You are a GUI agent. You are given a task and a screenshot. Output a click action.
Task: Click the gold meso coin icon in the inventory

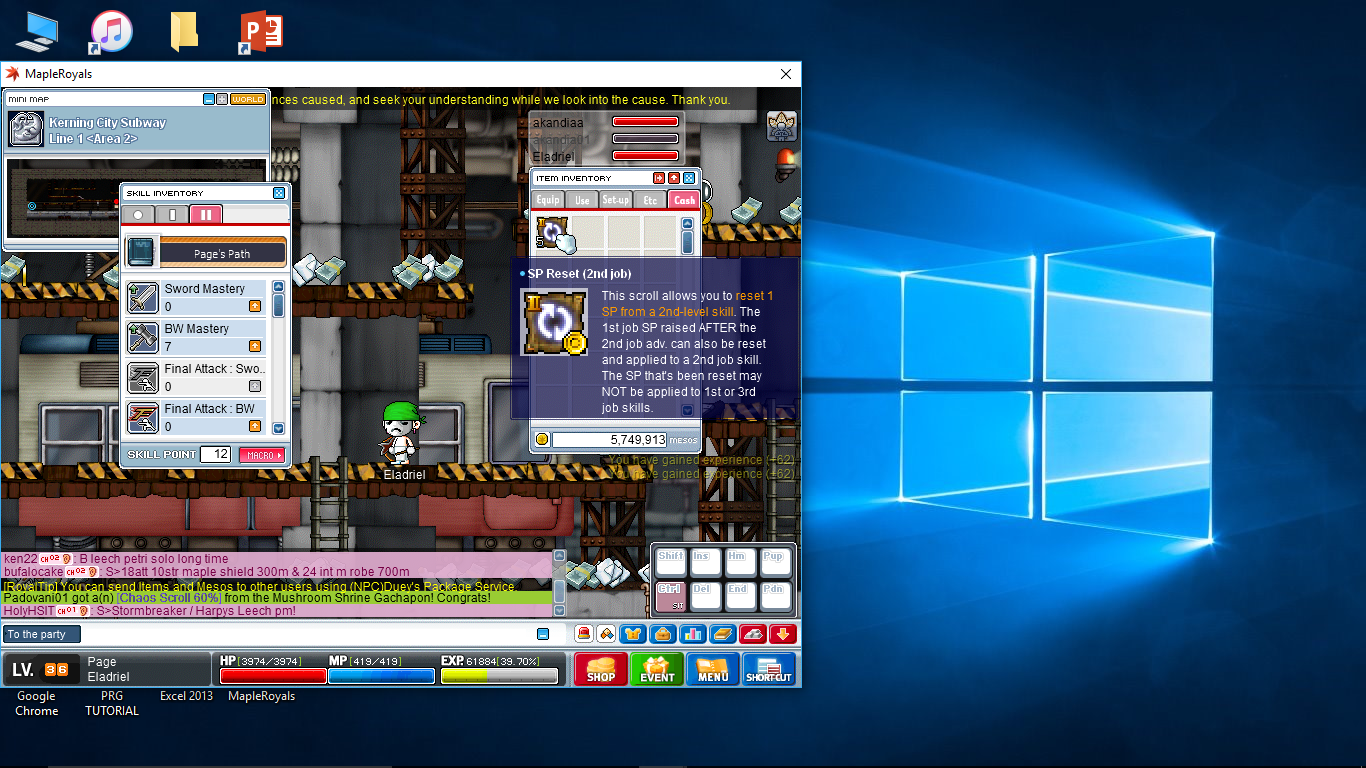[542, 439]
